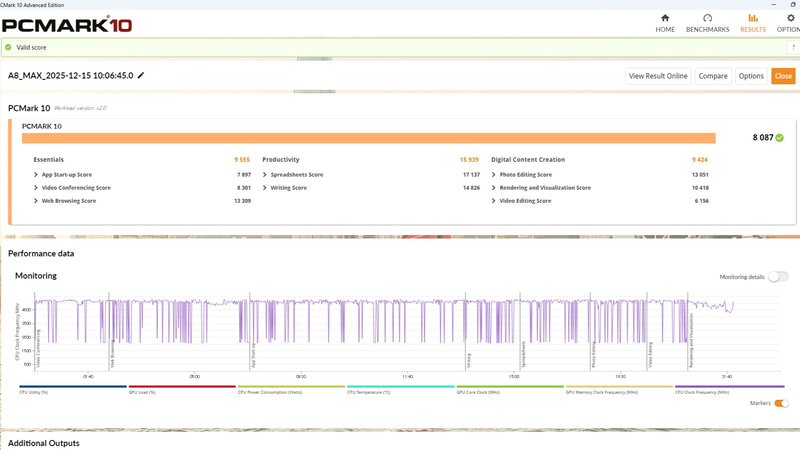Image resolution: width=800 pixels, height=450 pixels.
Task: Close the result with orange Close button
Action: [x=783, y=76]
